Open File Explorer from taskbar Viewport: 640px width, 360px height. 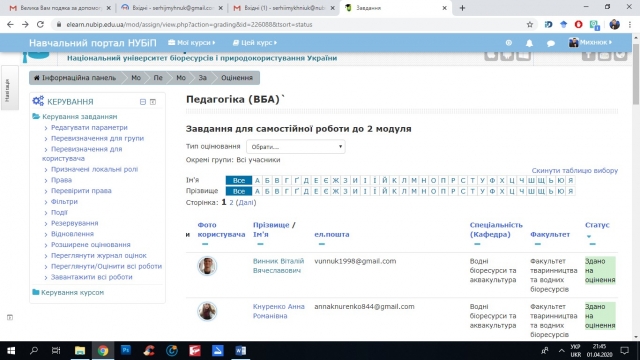click(80, 351)
